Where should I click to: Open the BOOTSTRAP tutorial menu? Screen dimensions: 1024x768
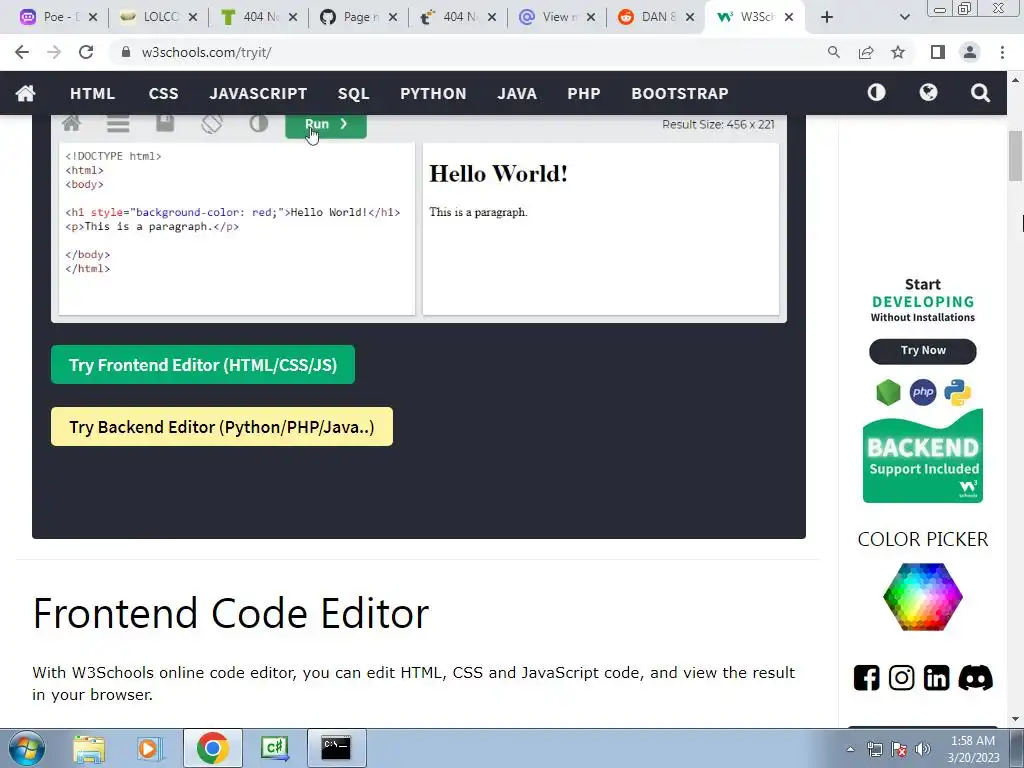coord(680,93)
